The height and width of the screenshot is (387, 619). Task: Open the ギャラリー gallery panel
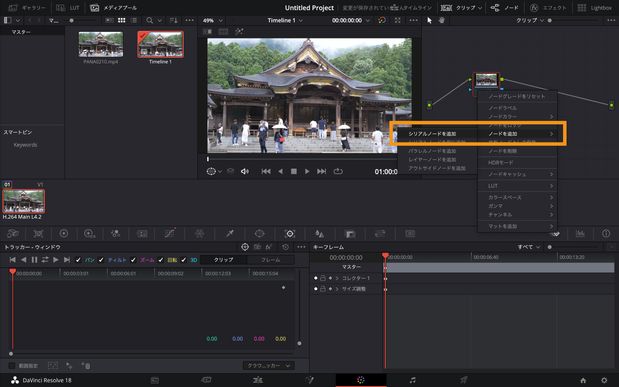(x=27, y=8)
